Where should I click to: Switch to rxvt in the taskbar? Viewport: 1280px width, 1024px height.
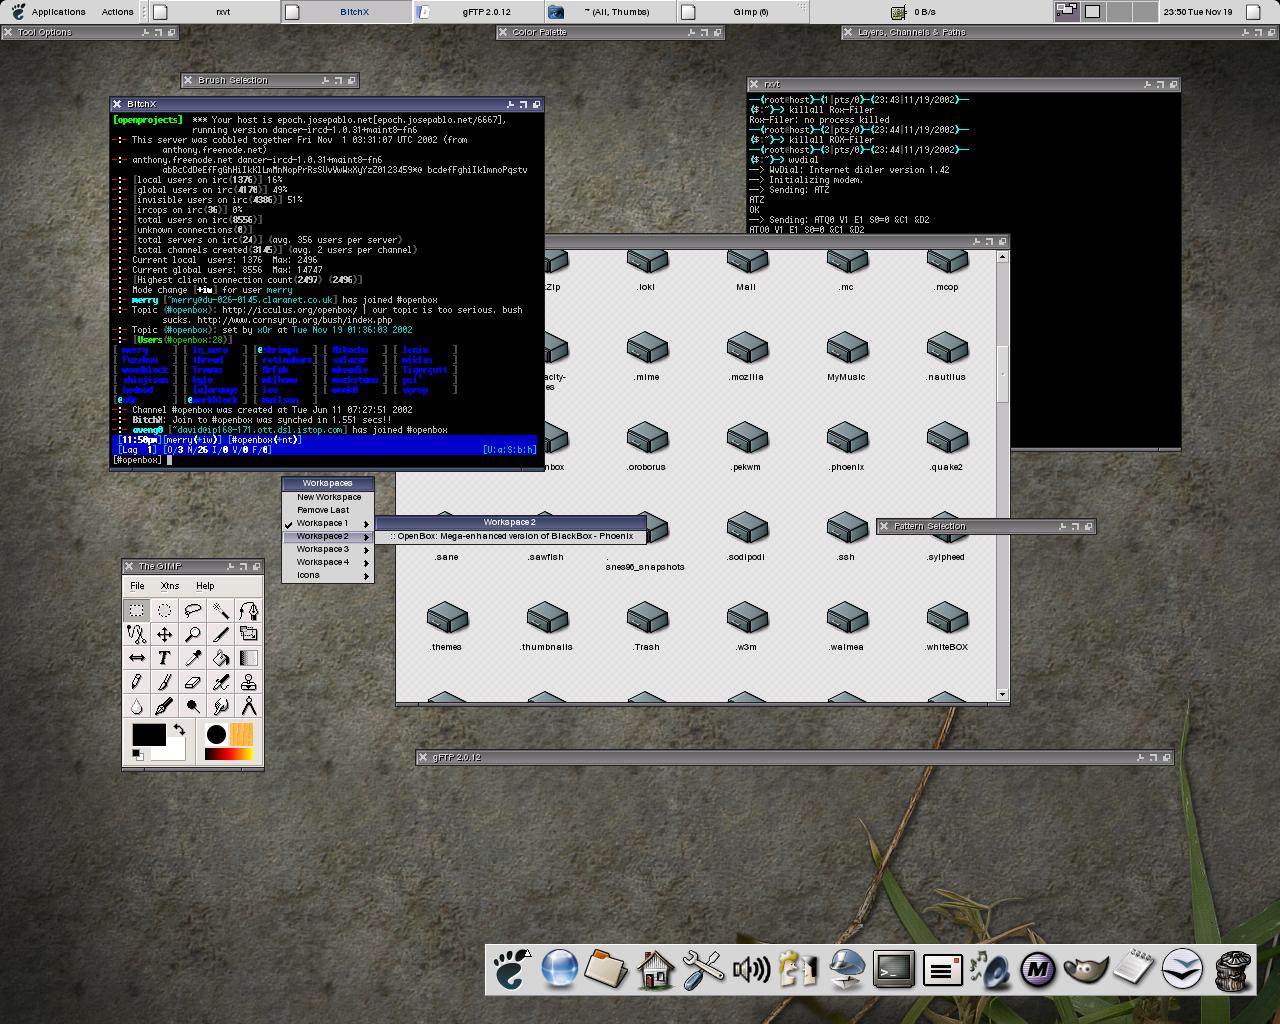tap(214, 12)
